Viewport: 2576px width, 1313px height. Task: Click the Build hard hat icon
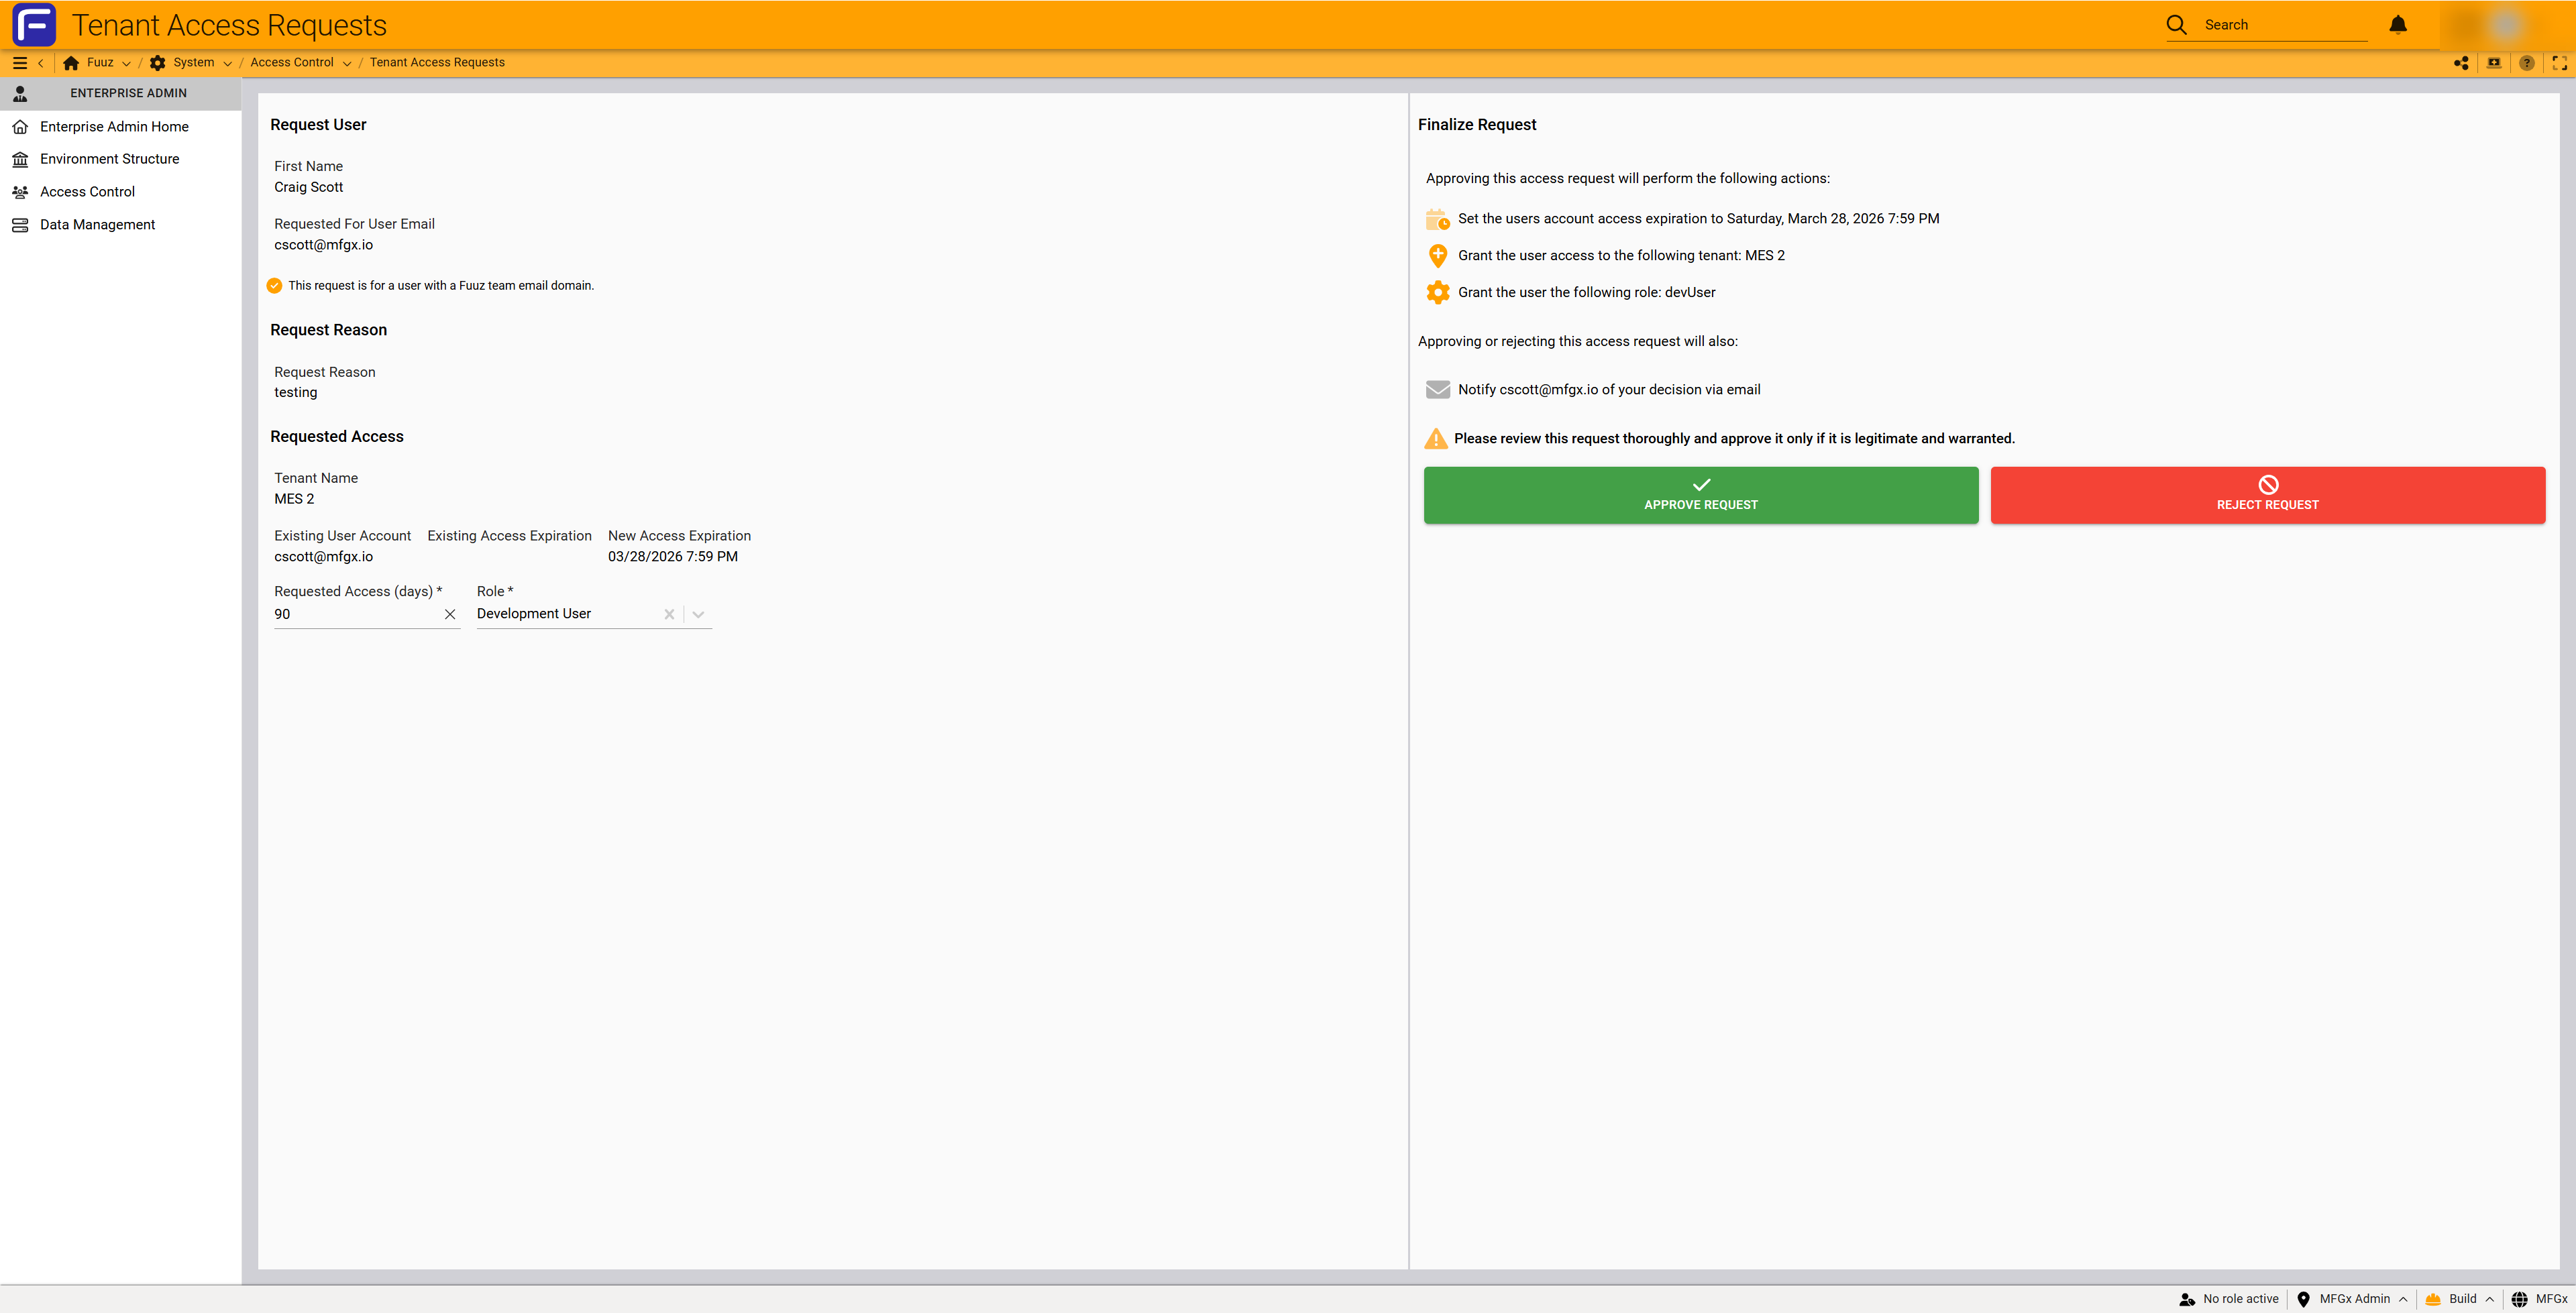2434,1299
